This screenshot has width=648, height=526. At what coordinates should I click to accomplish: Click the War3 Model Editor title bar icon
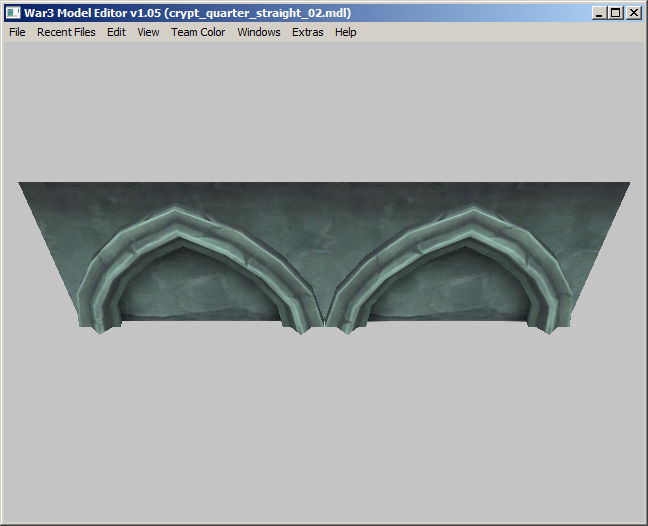point(13,13)
